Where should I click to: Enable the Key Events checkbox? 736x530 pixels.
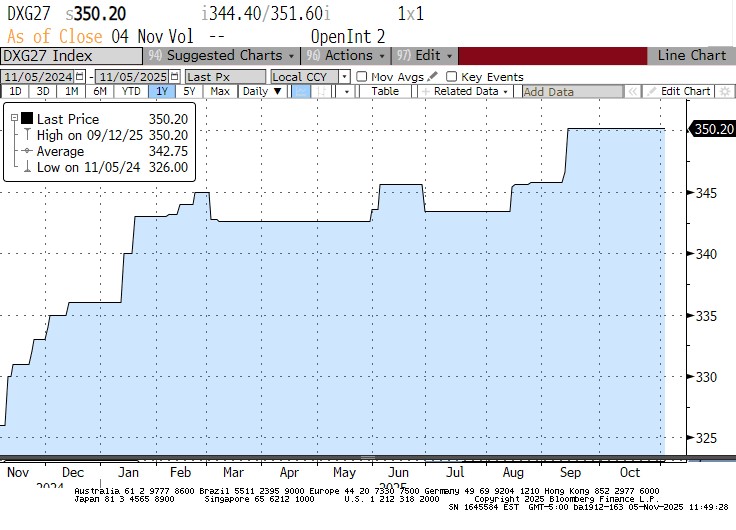[452, 77]
